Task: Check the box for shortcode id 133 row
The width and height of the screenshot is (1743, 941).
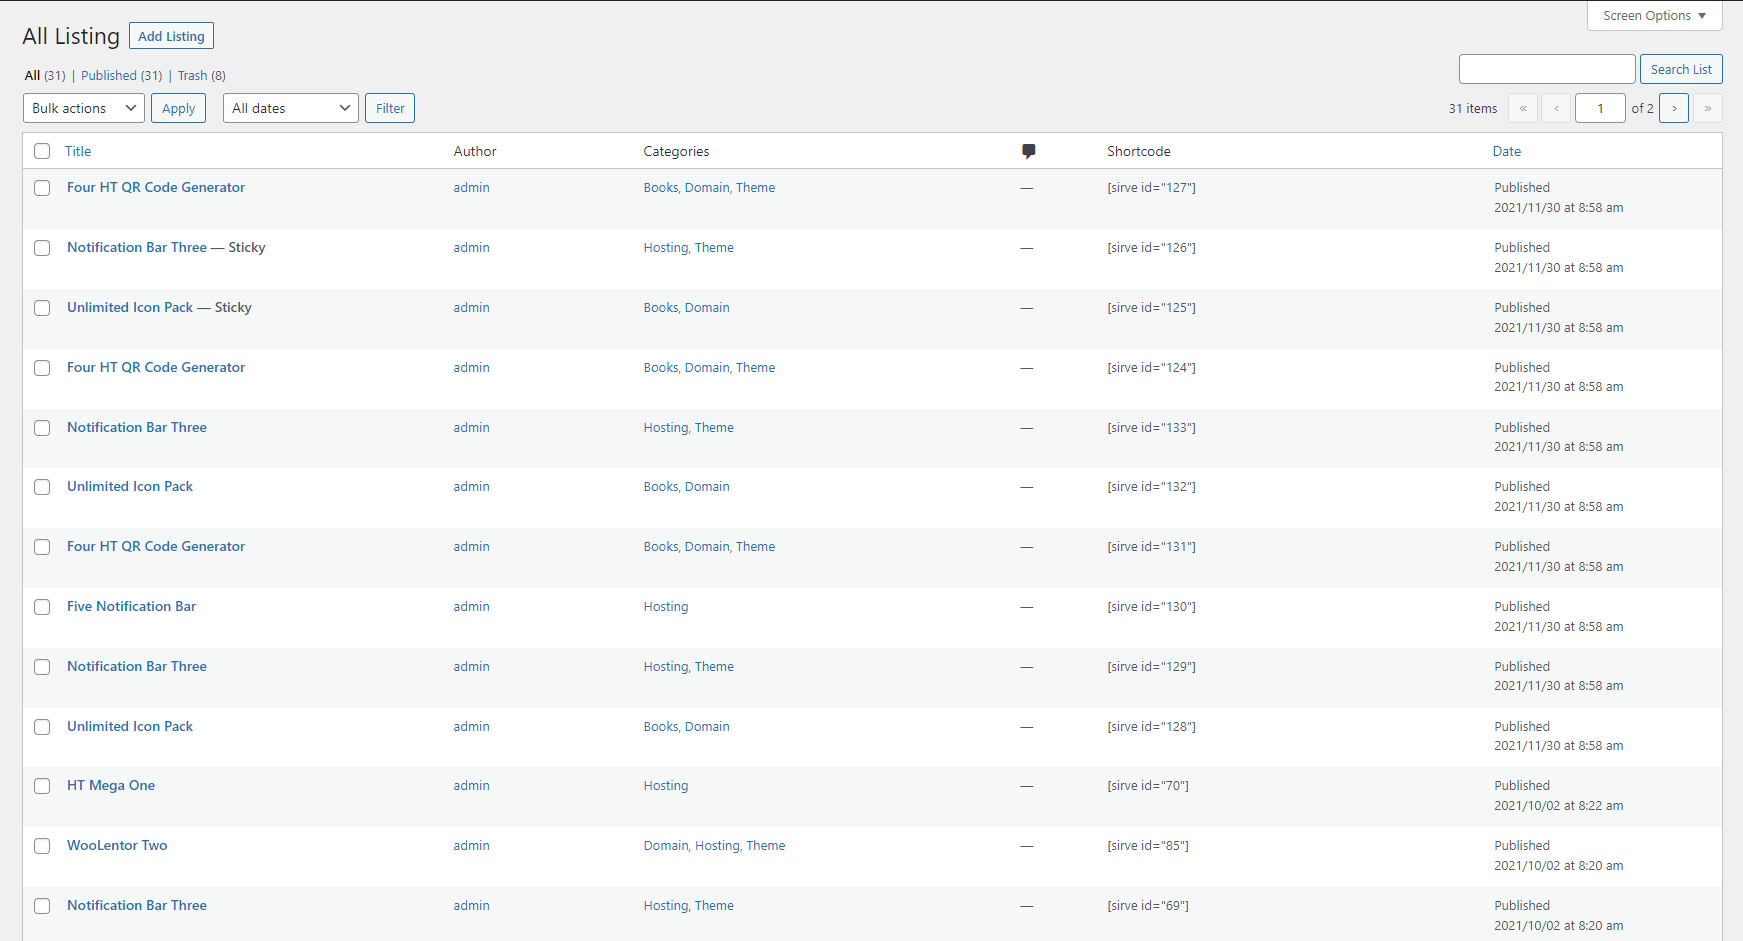Action: 42,428
